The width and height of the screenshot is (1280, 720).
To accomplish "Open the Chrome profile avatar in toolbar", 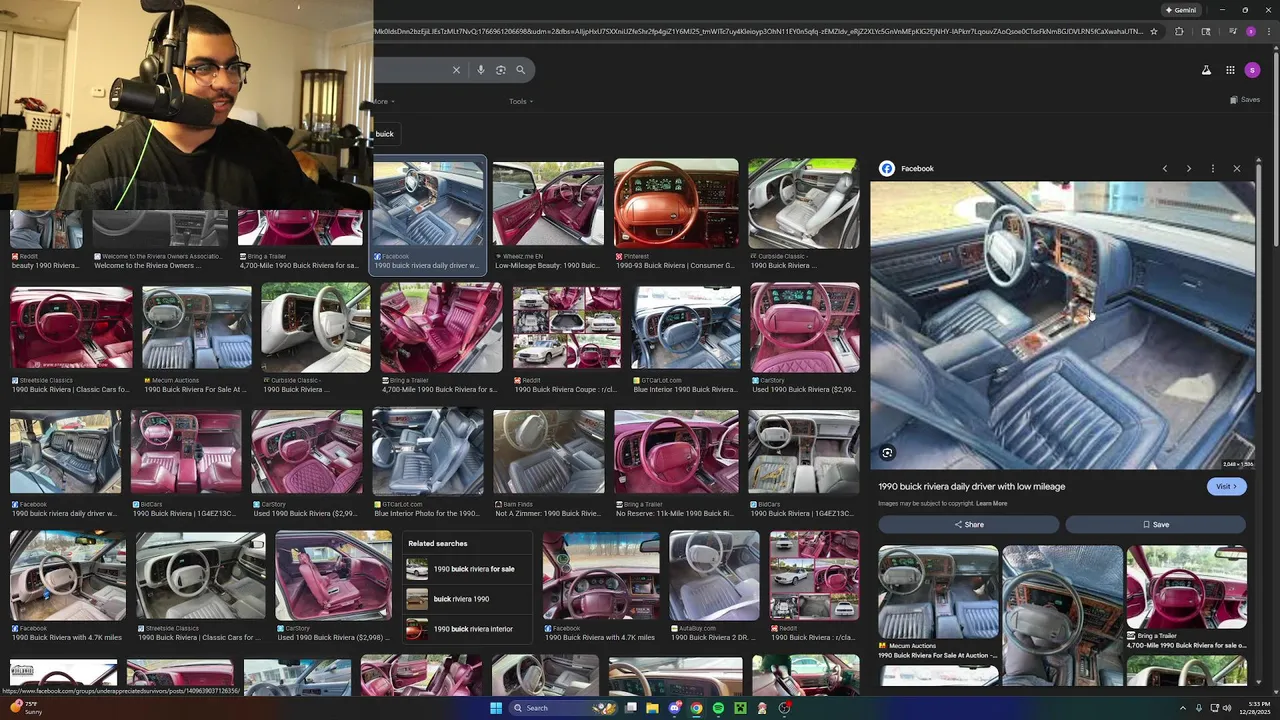I will pyautogui.click(x=1250, y=32).
